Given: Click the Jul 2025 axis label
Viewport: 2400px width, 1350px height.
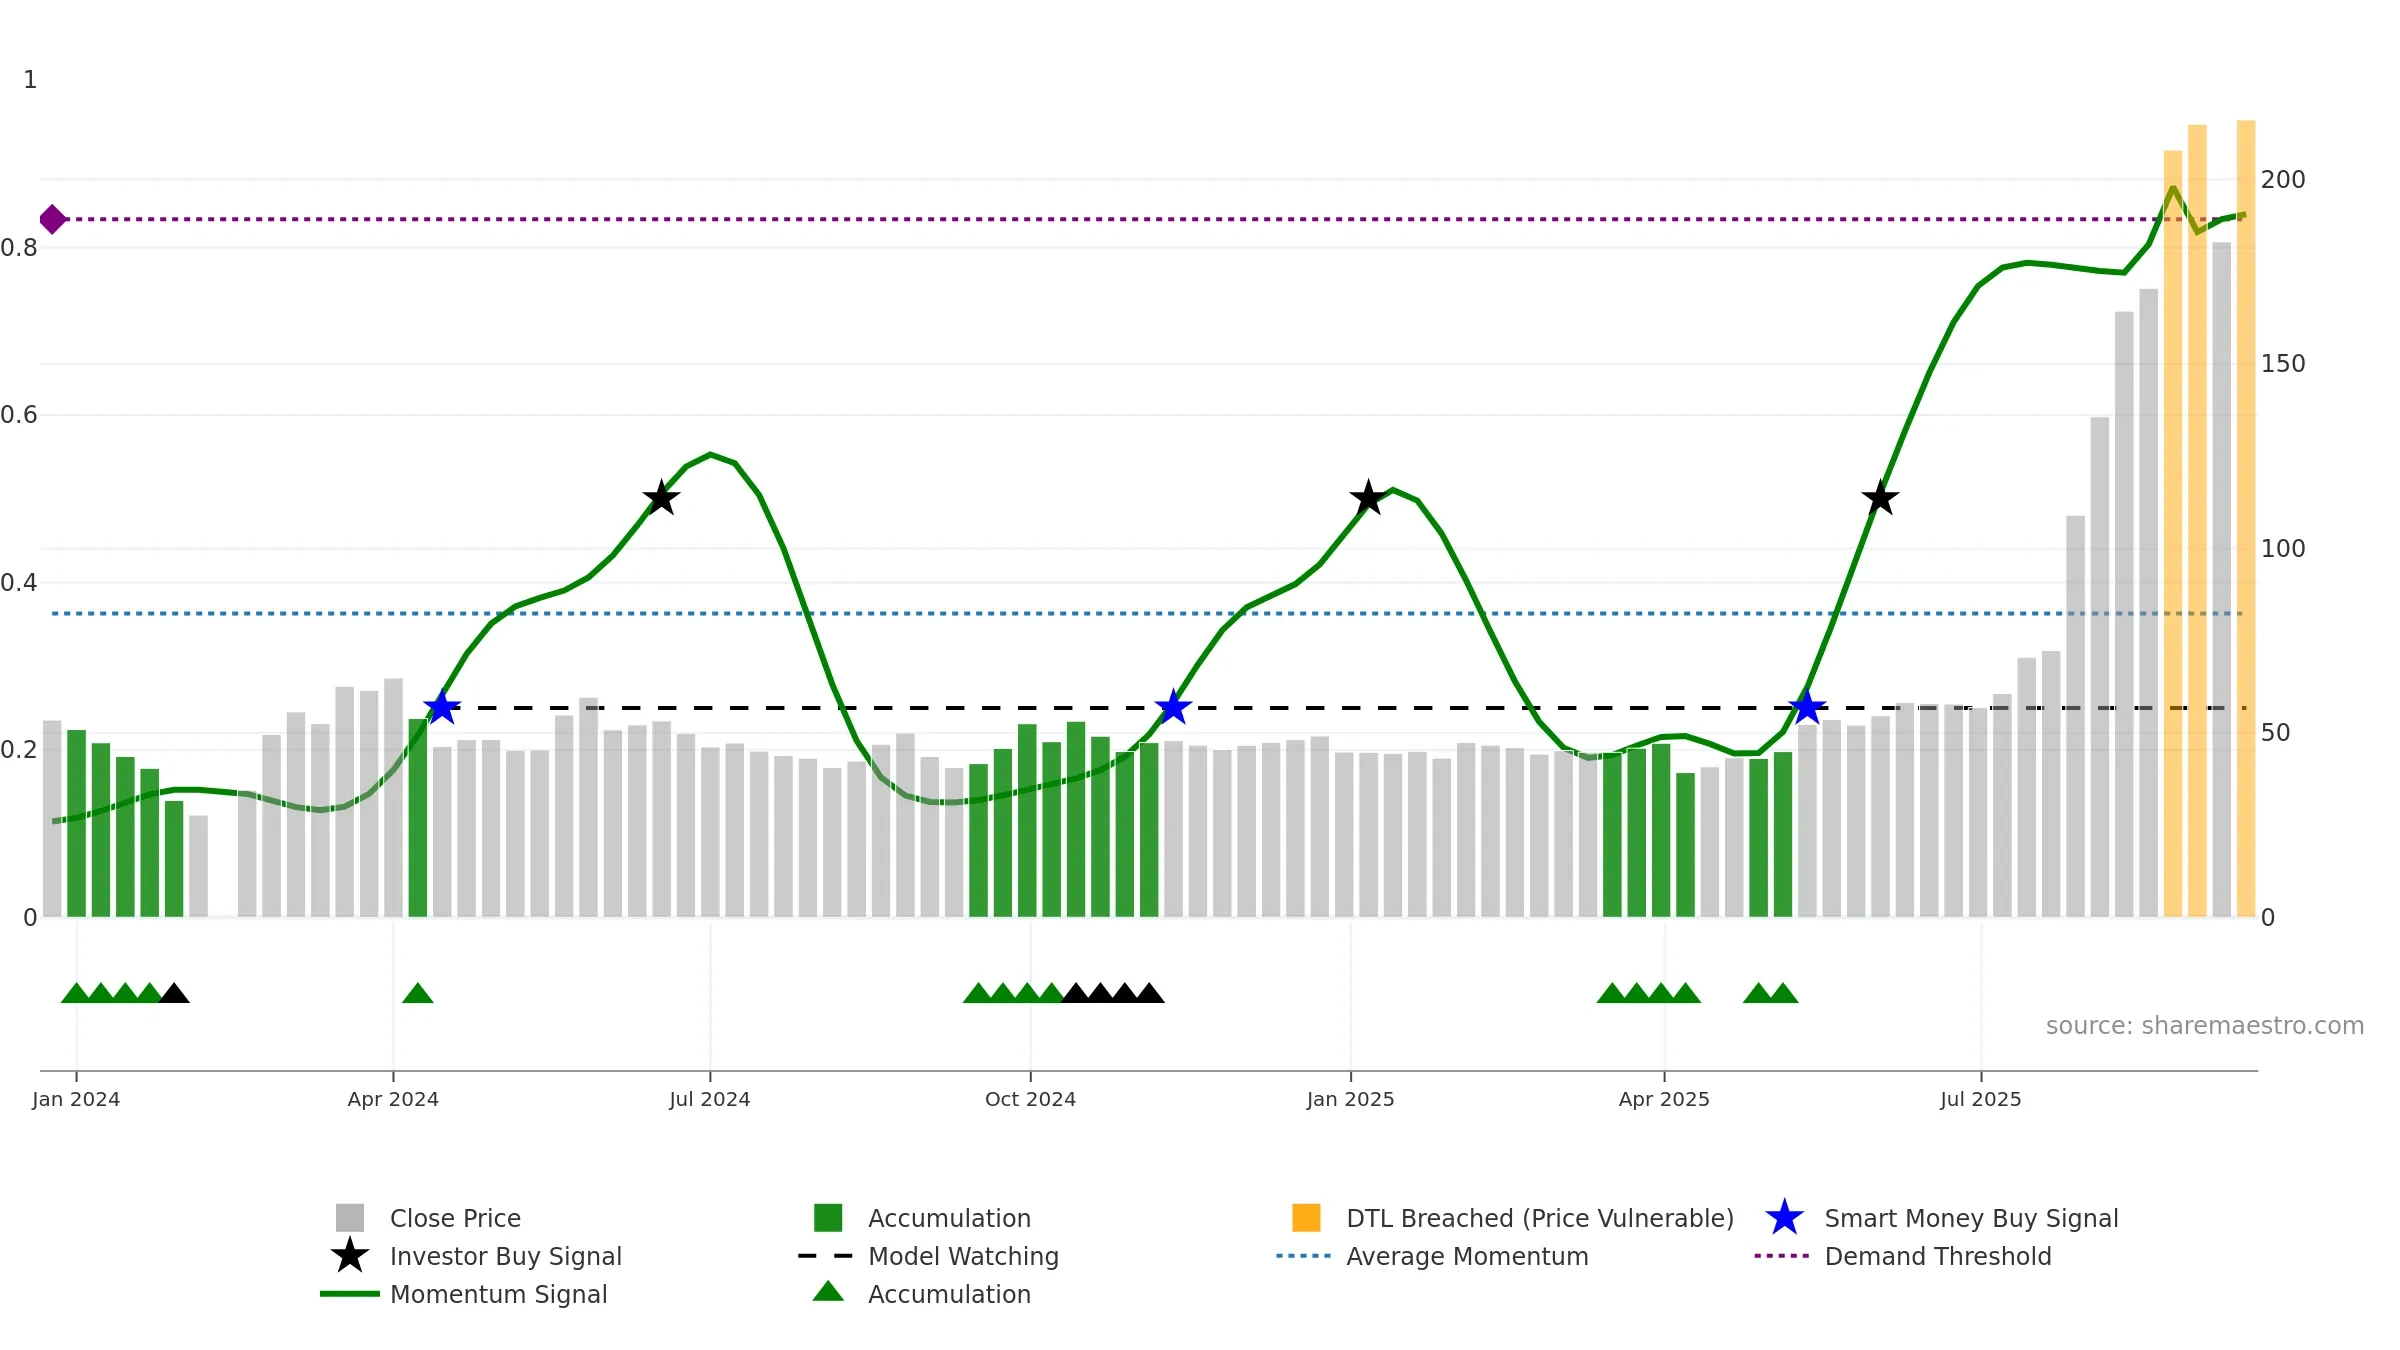Looking at the screenshot, I should coord(1981,1099).
